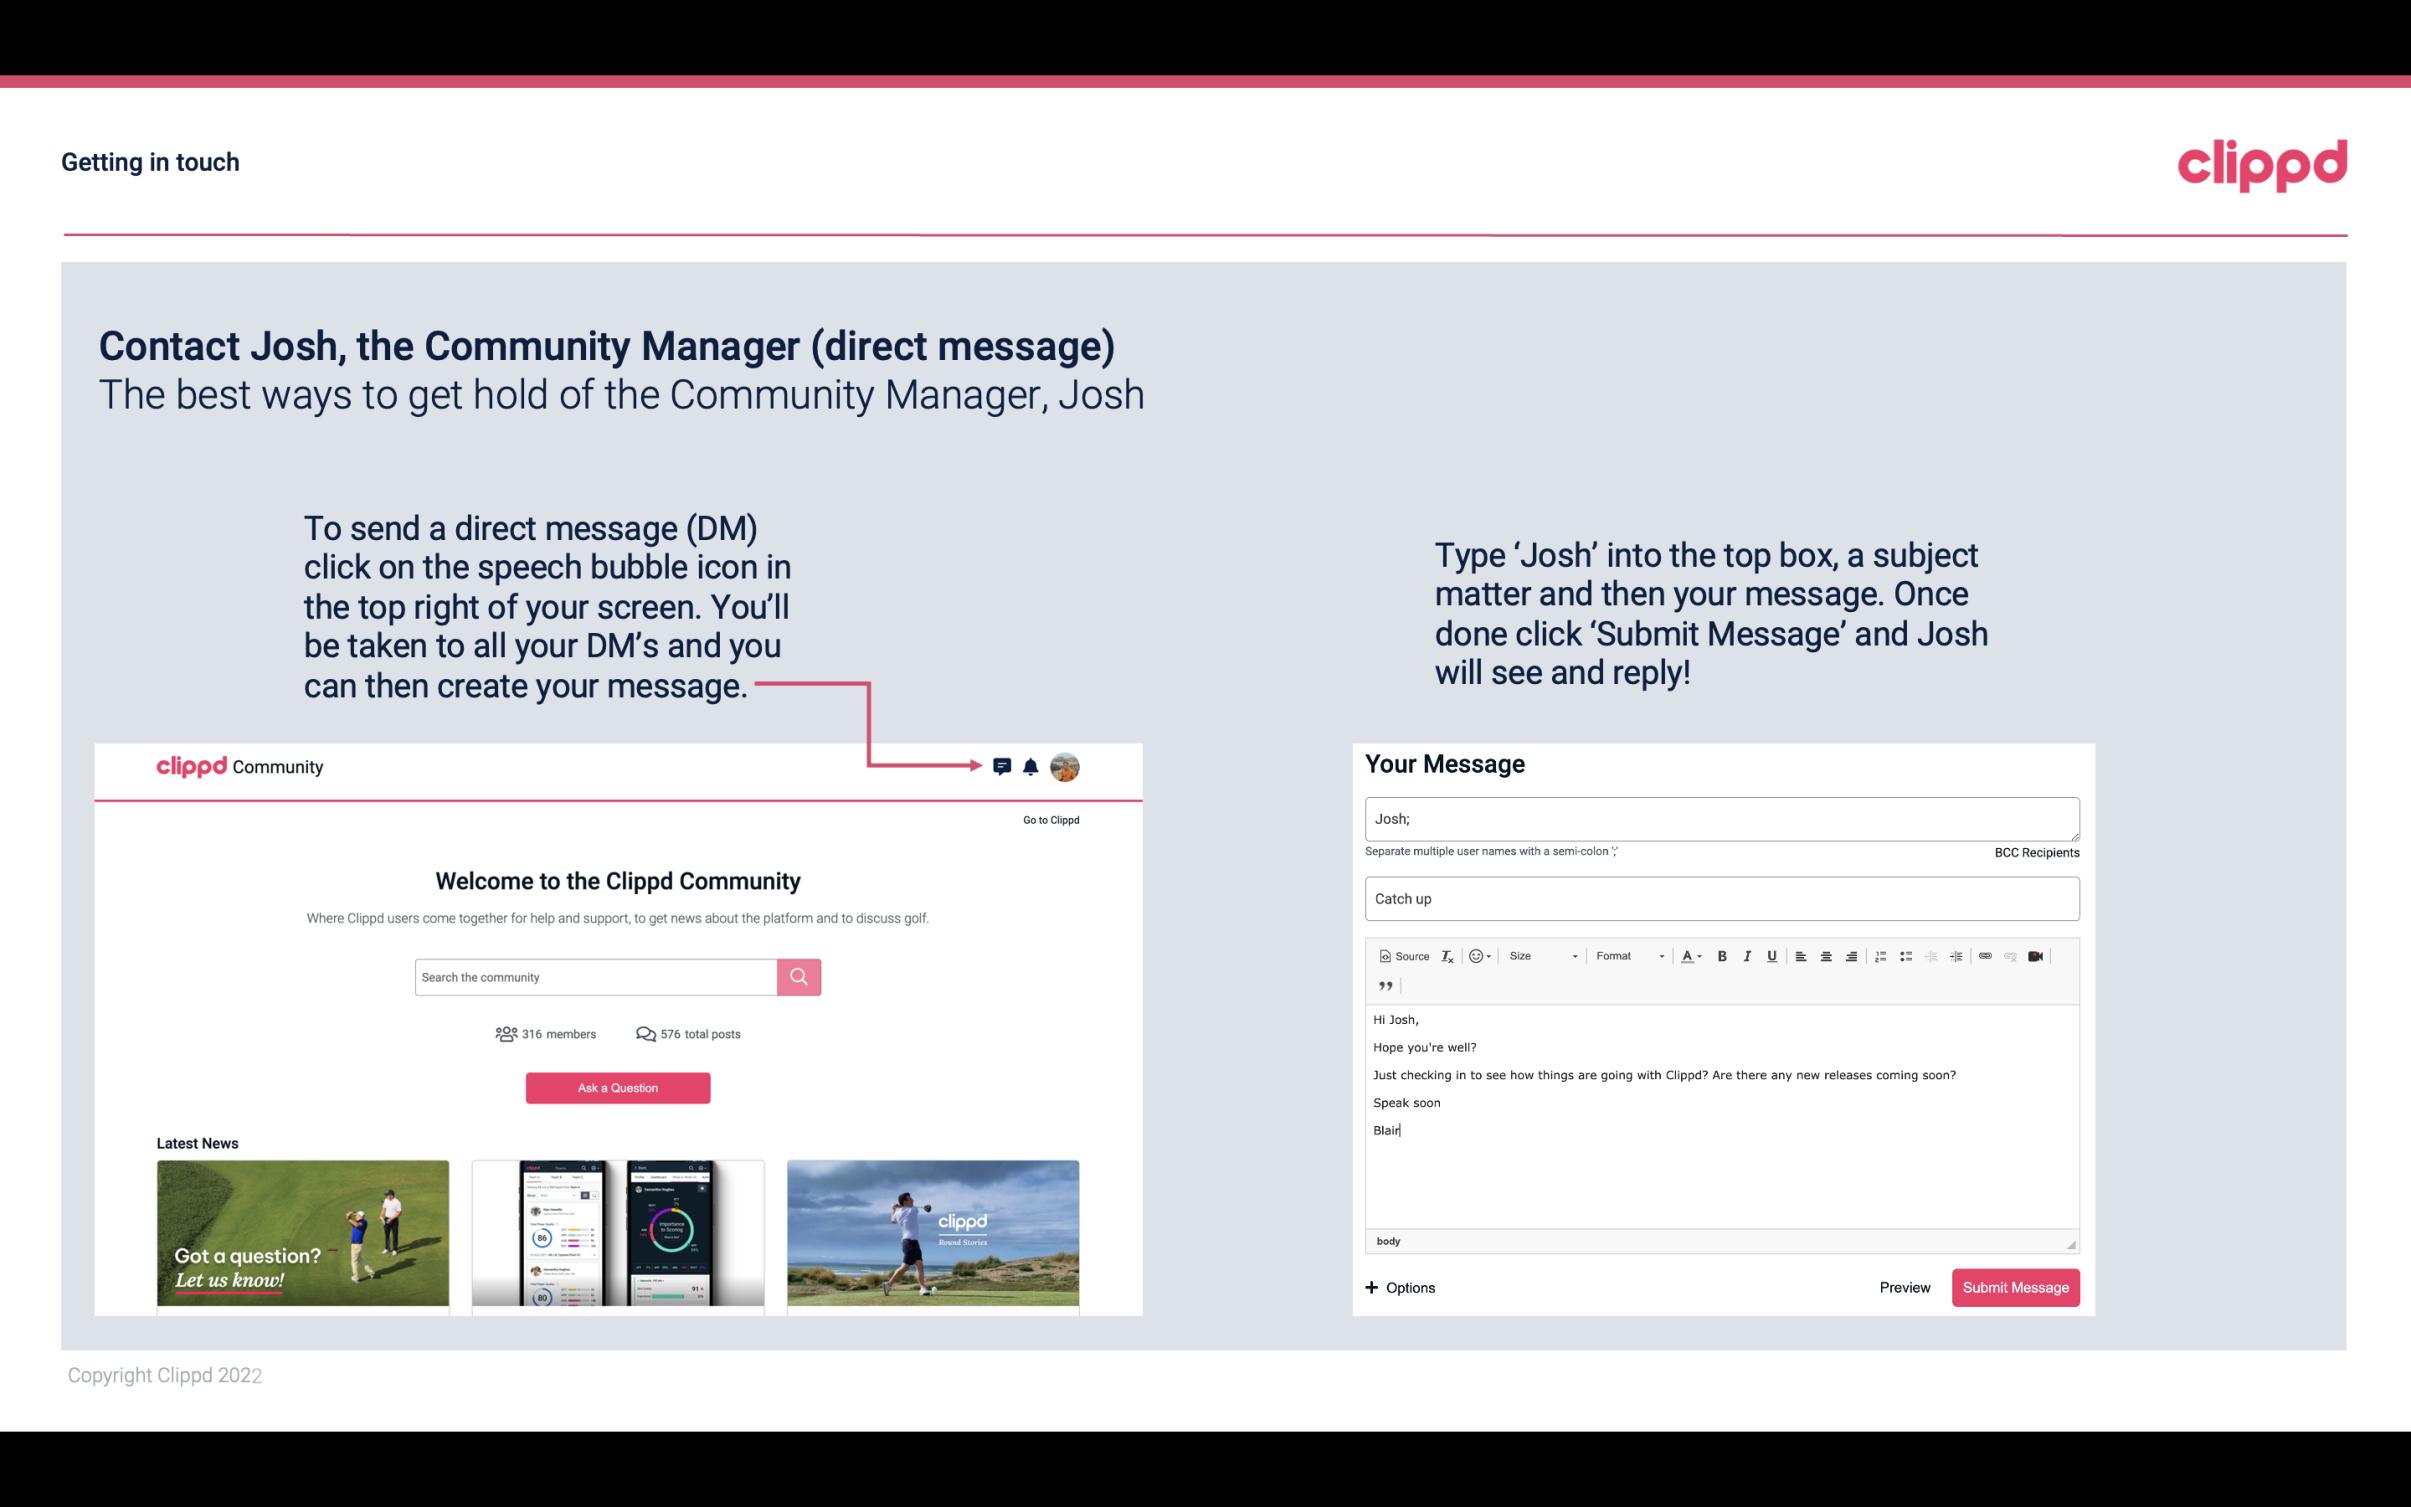Click the Go to Clippd link
This screenshot has width=2411, height=1507.
1048,819
